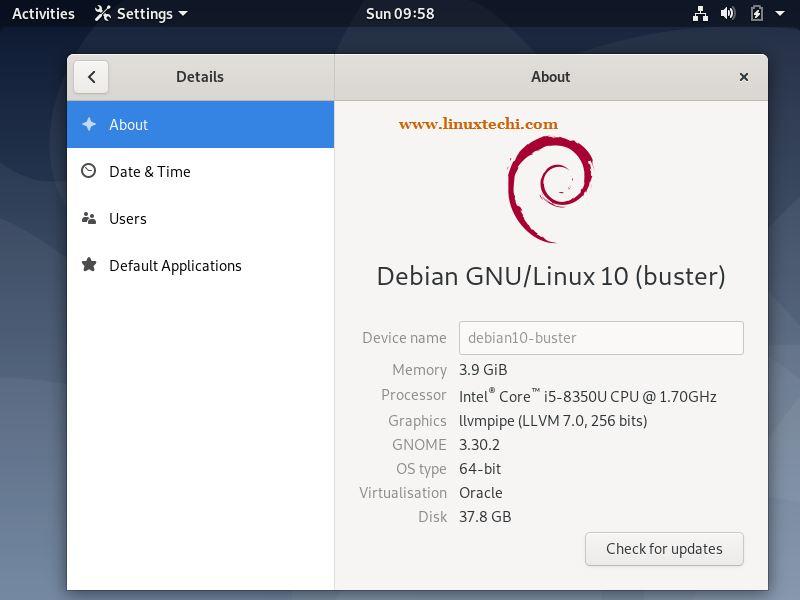Click the people icon next to Users
The image size is (800, 600).
(x=91, y=218)
